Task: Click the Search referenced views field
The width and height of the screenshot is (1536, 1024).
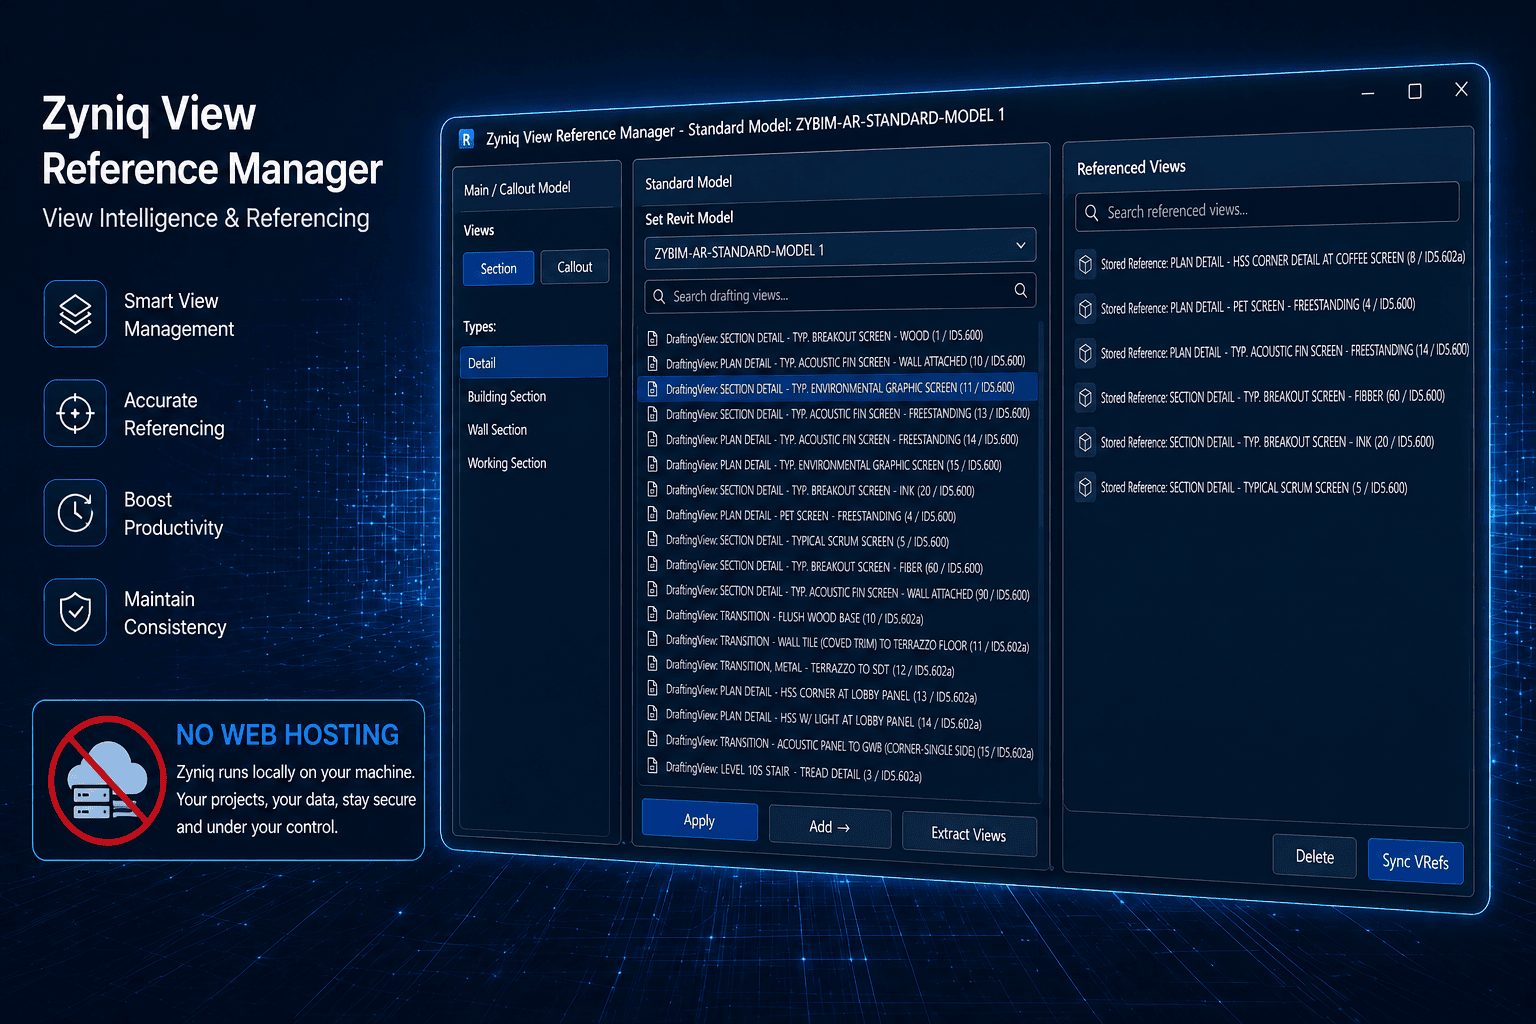Action: 1267,207
